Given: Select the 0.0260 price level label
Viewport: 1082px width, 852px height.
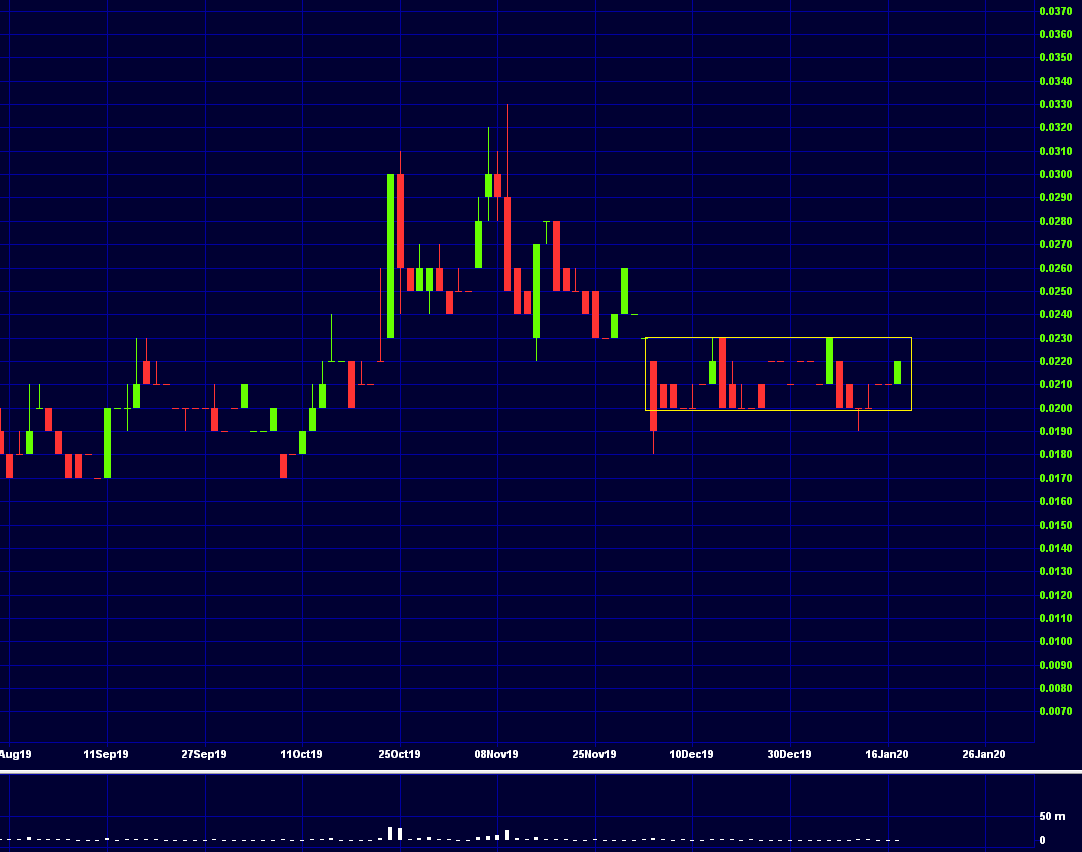Looking at the screenshot, I should click(1056, 268).
